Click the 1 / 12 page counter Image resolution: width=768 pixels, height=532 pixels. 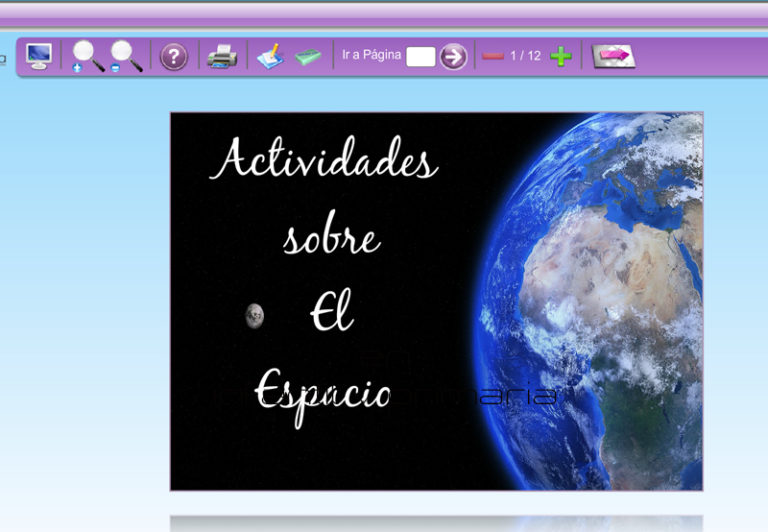pyautogui.click(x=525, y=56)
